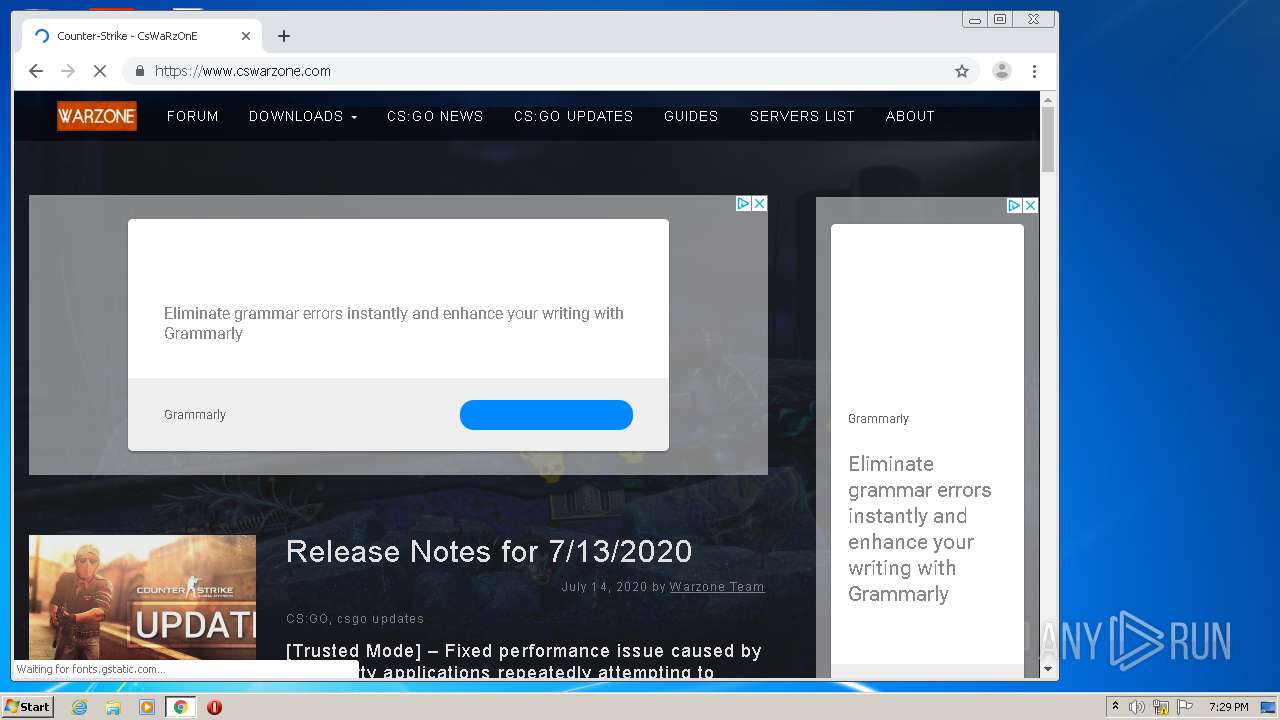The image size is (1280, 720).
Task: Open SERVERS LIST page
Action: (x=802, y=116)
